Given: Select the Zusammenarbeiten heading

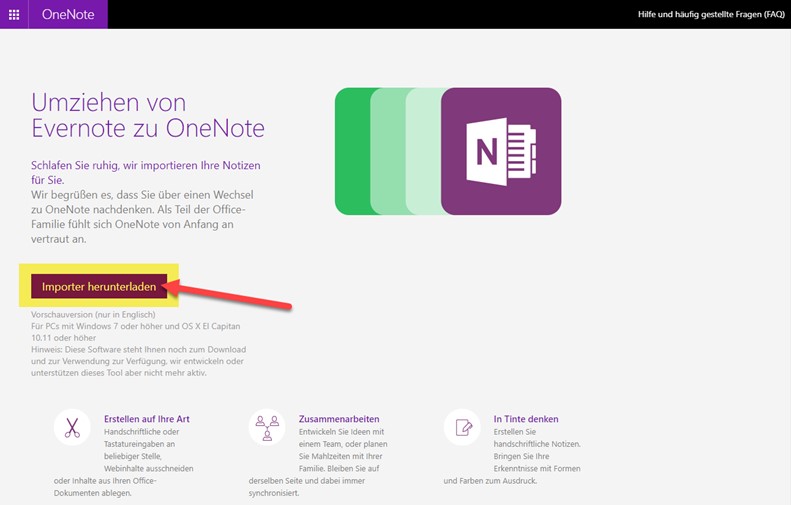Looking at the screenshot, I should pyautogui.click(x=339, y=419).
